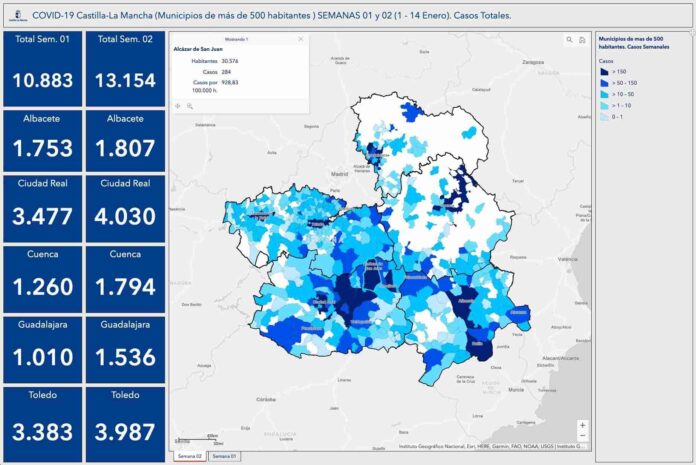Switch to the Semana 02 tab
Viewport: 696px width, 465px height.
[x=189, y=456]
